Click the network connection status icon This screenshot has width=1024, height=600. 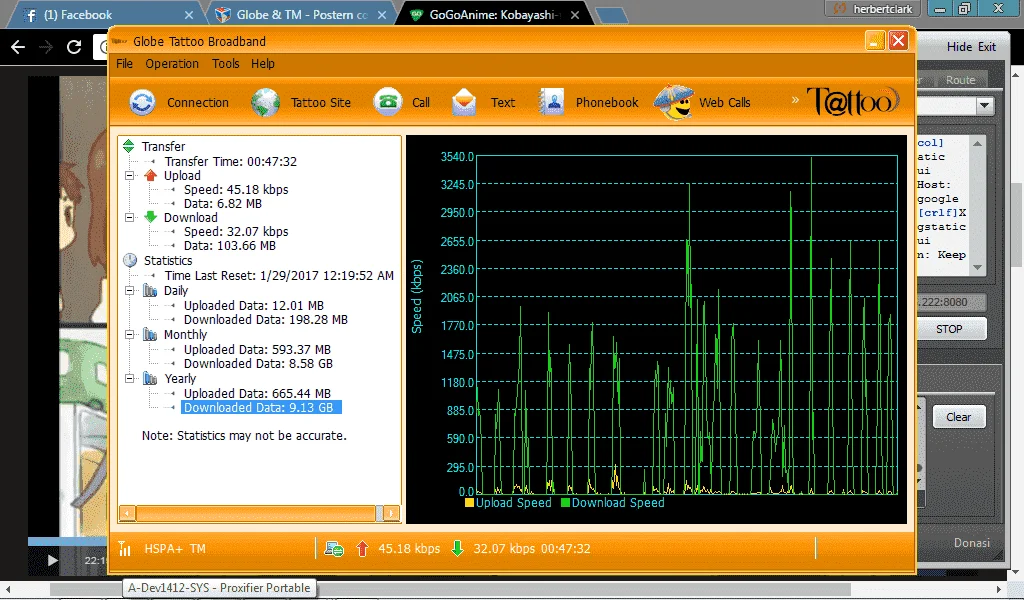click(334, 549)
